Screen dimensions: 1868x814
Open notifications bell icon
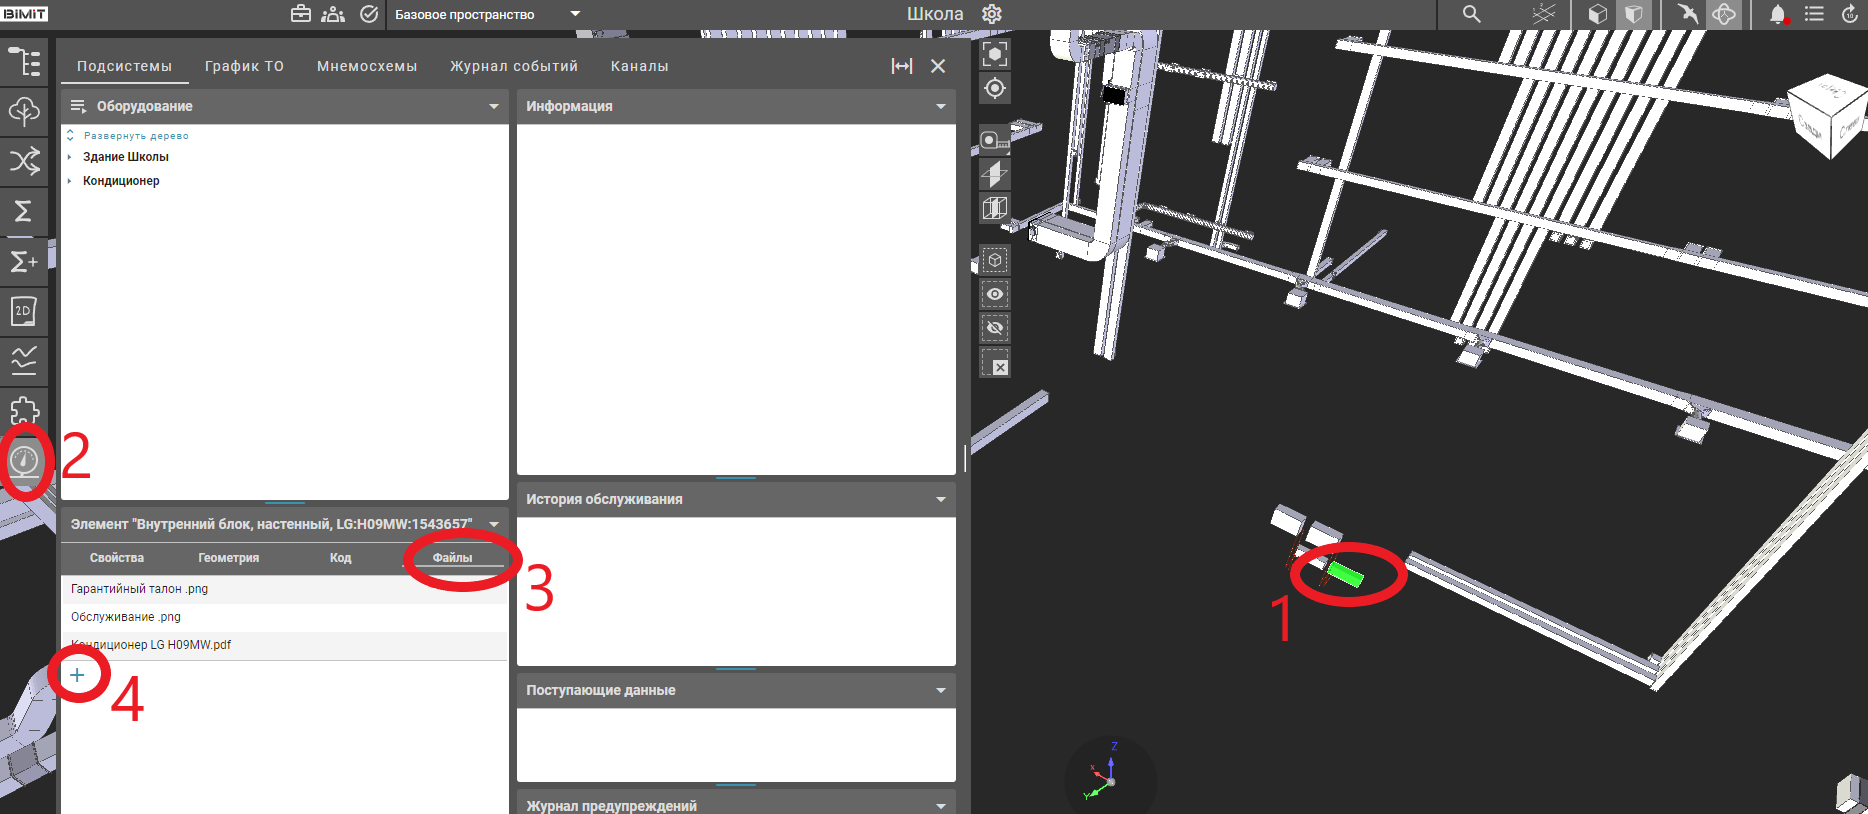(x=1777, y=14)
